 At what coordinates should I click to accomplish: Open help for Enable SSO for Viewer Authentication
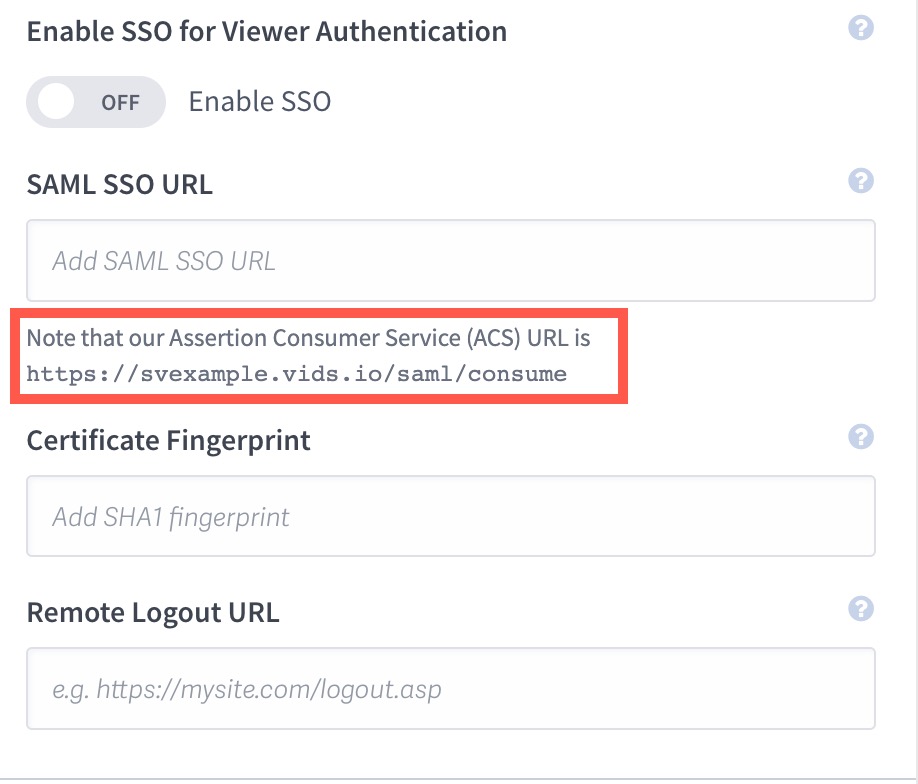coord(860,28)
